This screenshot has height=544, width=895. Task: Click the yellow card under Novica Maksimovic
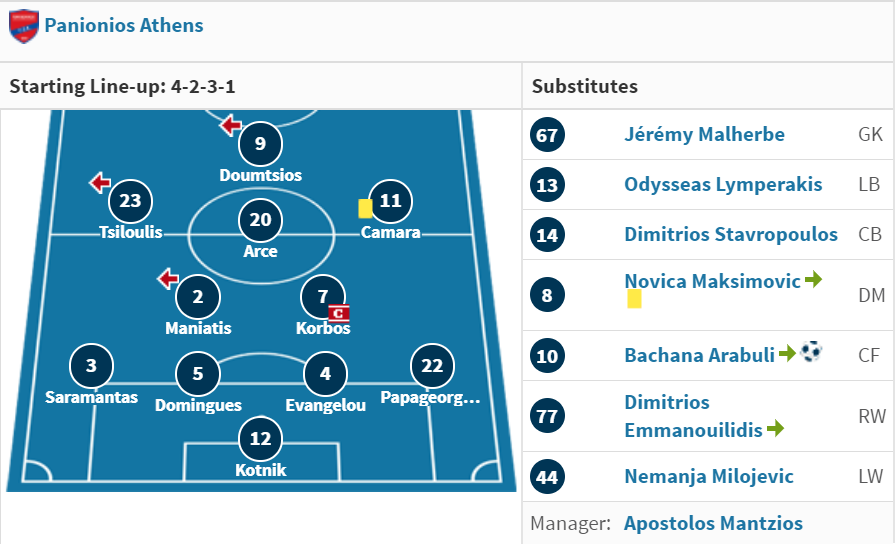pyautogui.click(x=634, y=299)
